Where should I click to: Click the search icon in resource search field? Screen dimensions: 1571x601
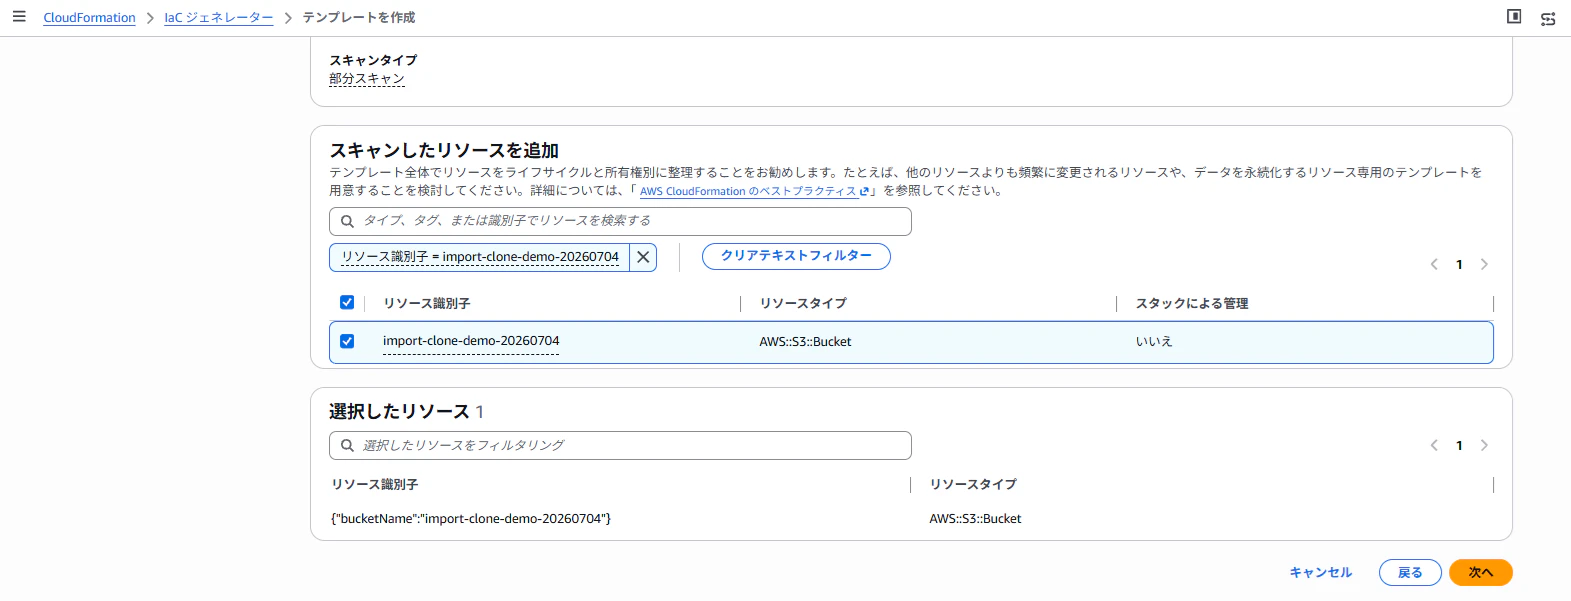tap(347, 221)
